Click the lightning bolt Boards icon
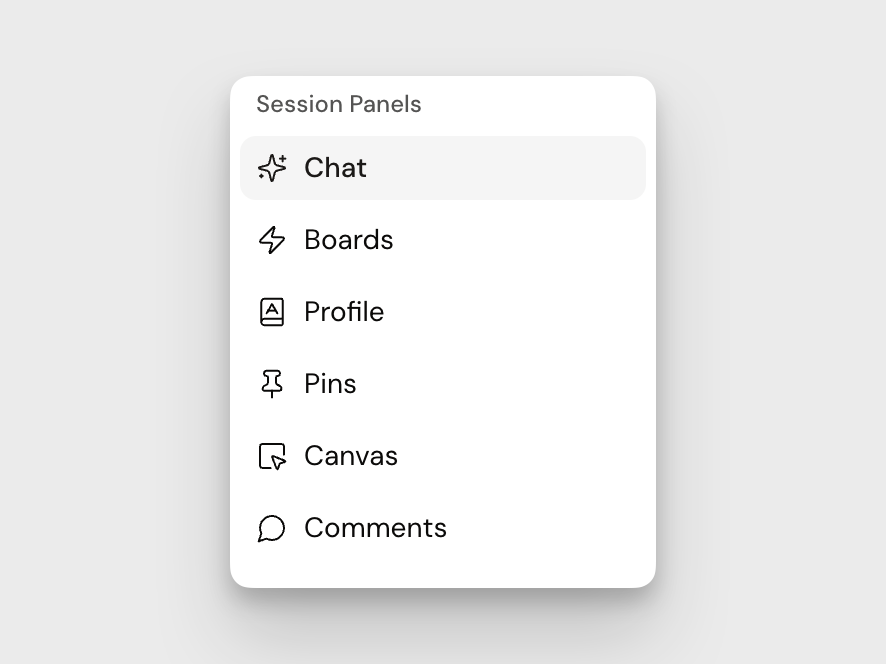This screenshot has width=886, height=664. (272, 240)
